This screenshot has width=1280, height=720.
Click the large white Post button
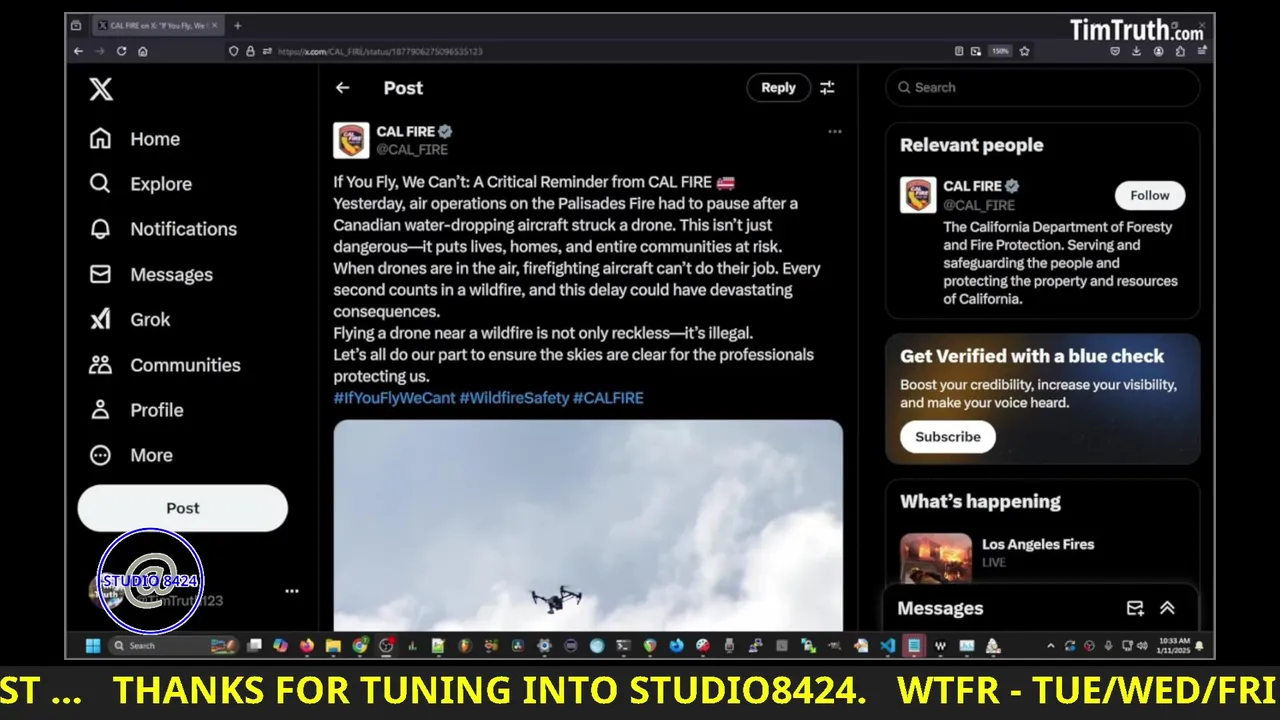pyautogui.click(x=183, y=508)
